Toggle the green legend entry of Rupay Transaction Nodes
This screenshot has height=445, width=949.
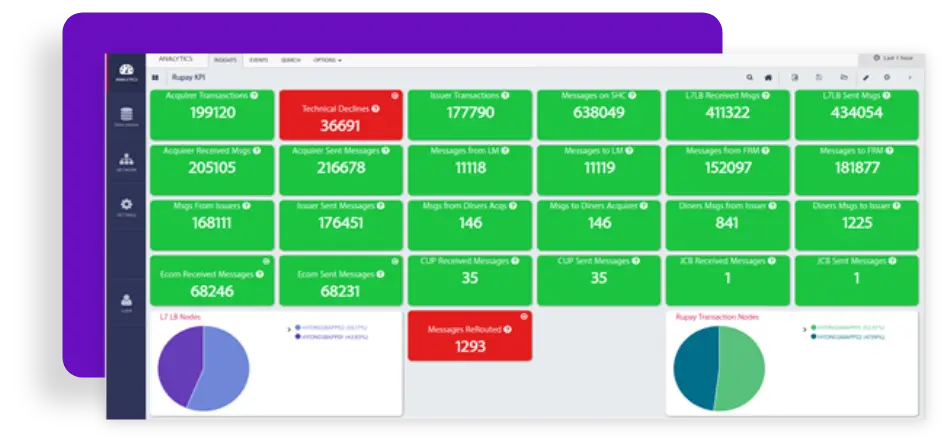[x=848, y=327]
